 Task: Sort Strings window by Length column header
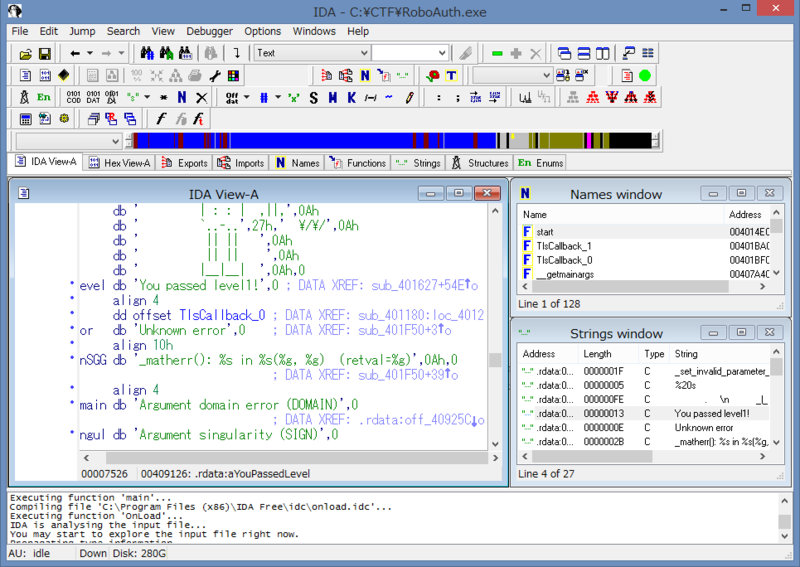[608, 354]
